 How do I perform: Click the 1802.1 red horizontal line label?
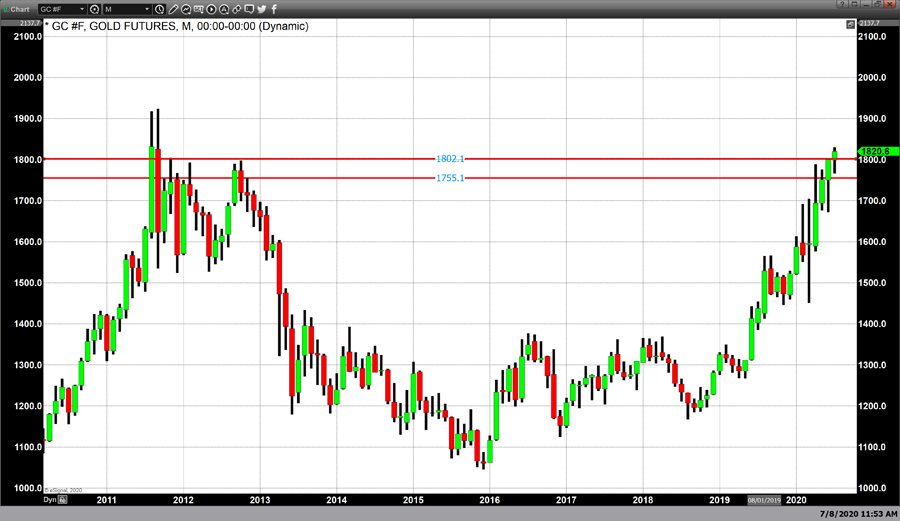coord(450,159)
